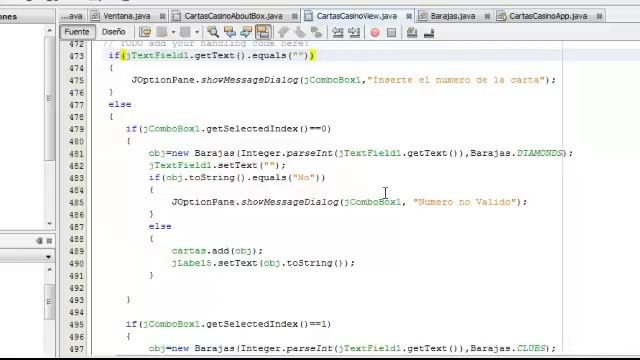Click Find Previous Occurrence icon
The image size is (640, 360).
click(x=229, y=32)
